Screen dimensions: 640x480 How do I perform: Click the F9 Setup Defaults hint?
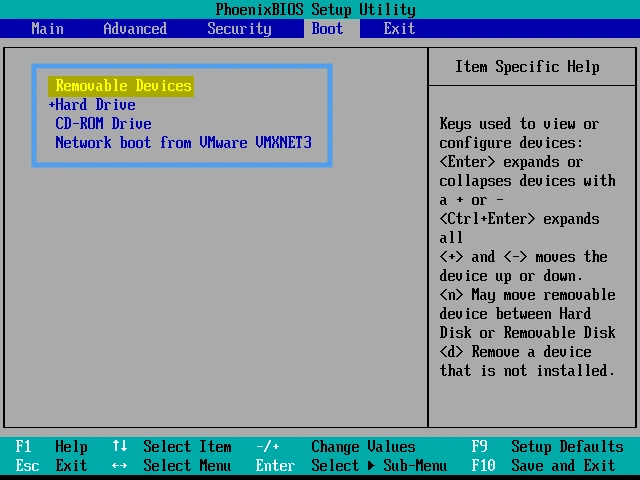pyautogui.click(x=547, y=447)
